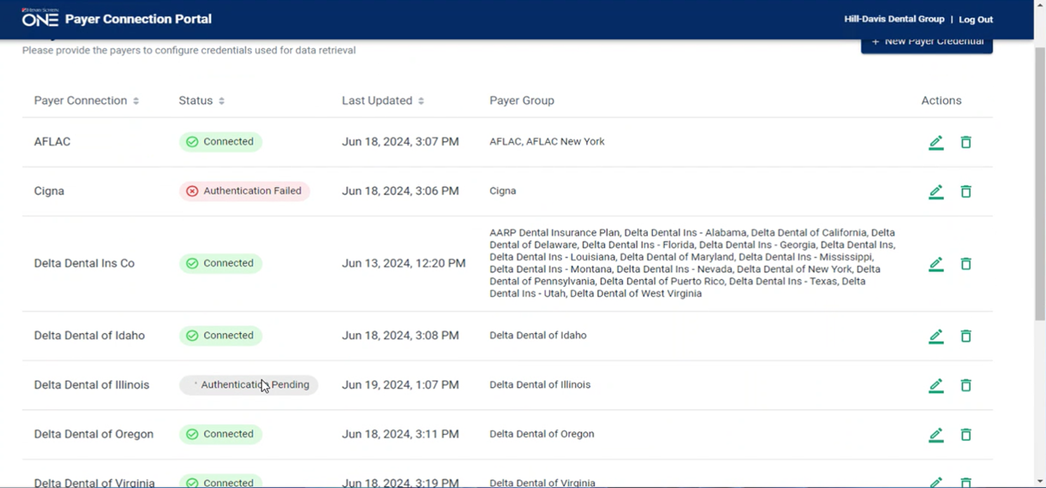Select the Delta Dental of Oregon connection name
This screenshot has width=1046, height=488.
click(93, 434)
